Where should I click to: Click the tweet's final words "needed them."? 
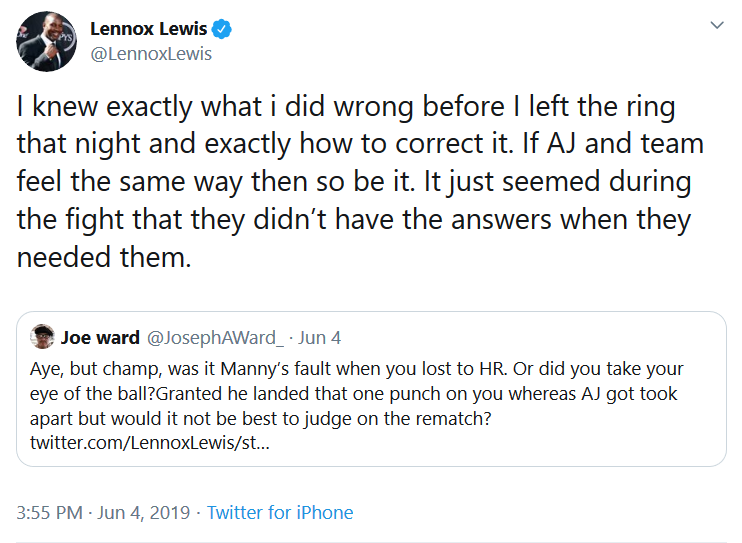(102, 257)
